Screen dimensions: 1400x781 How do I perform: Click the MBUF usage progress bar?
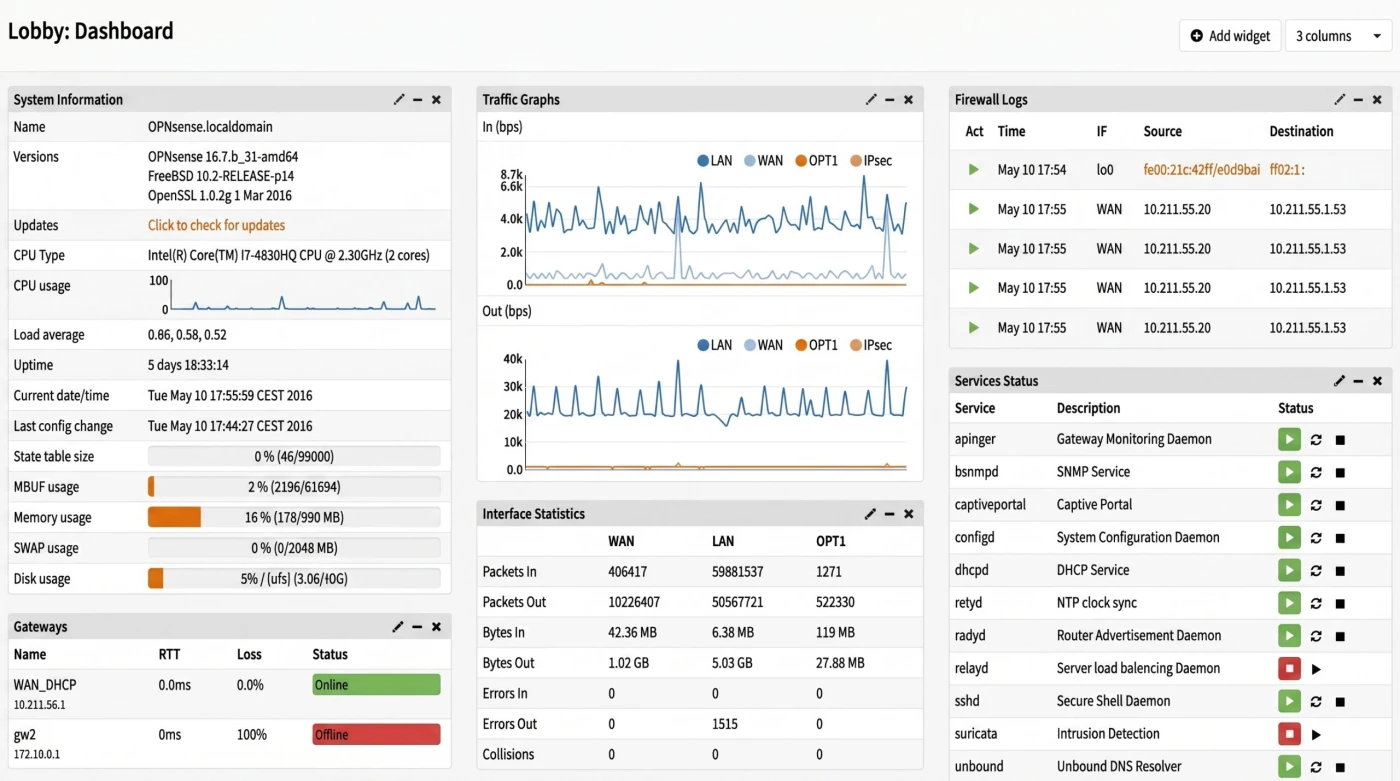pos(294,487)
